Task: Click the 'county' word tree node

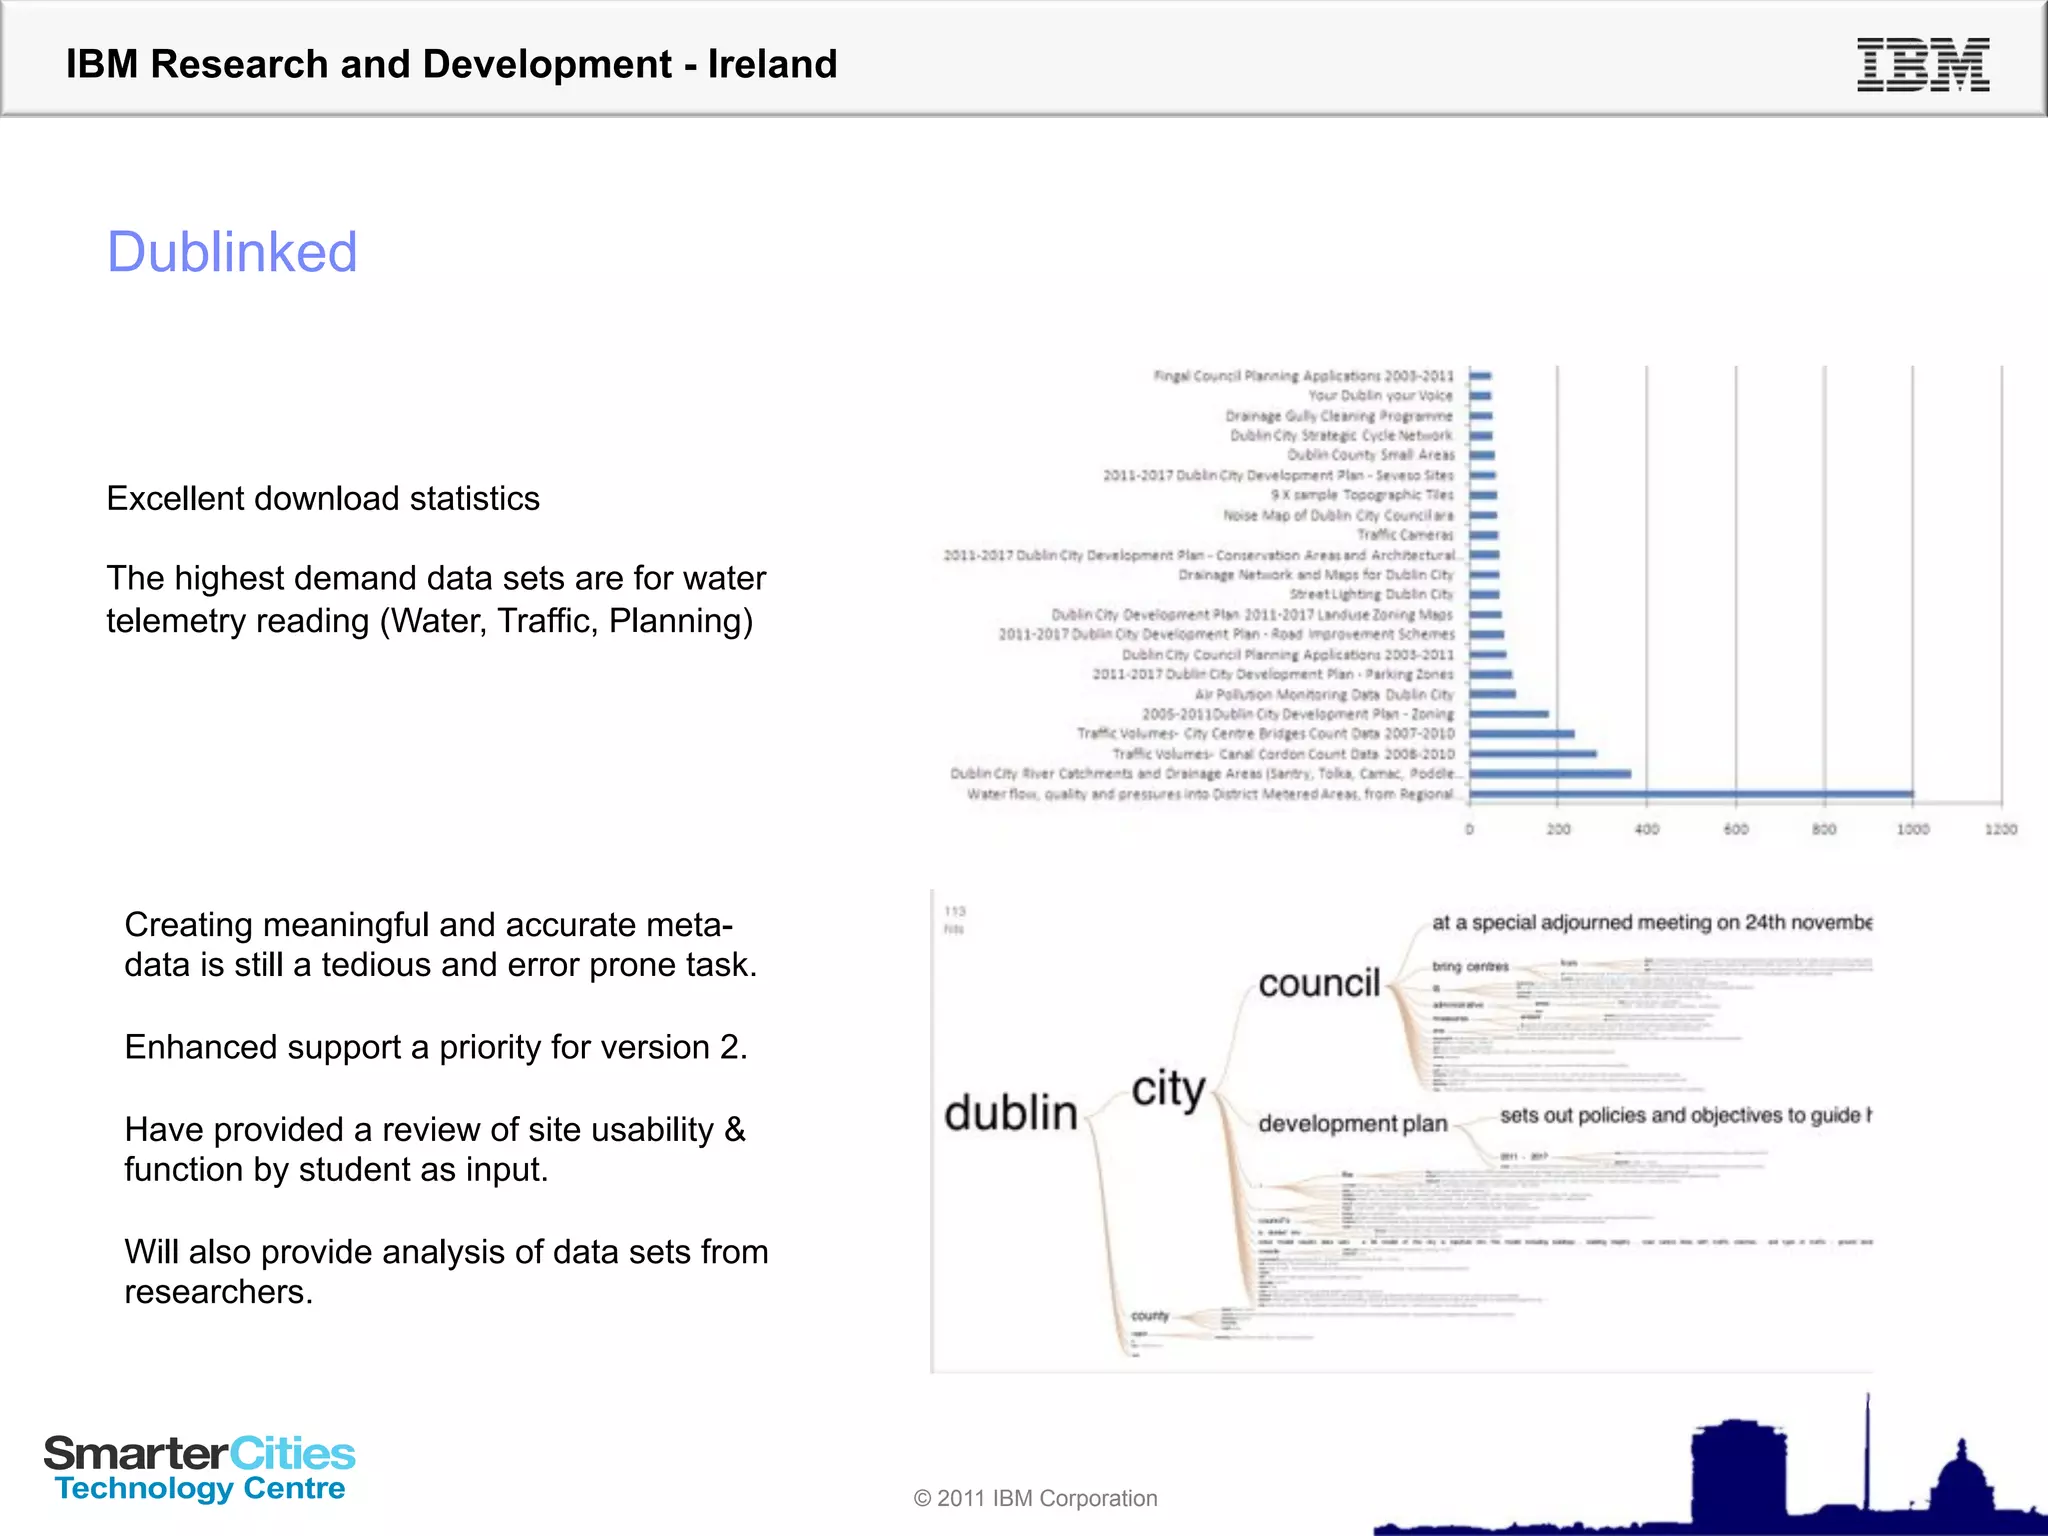Action: [1150, 1316]
